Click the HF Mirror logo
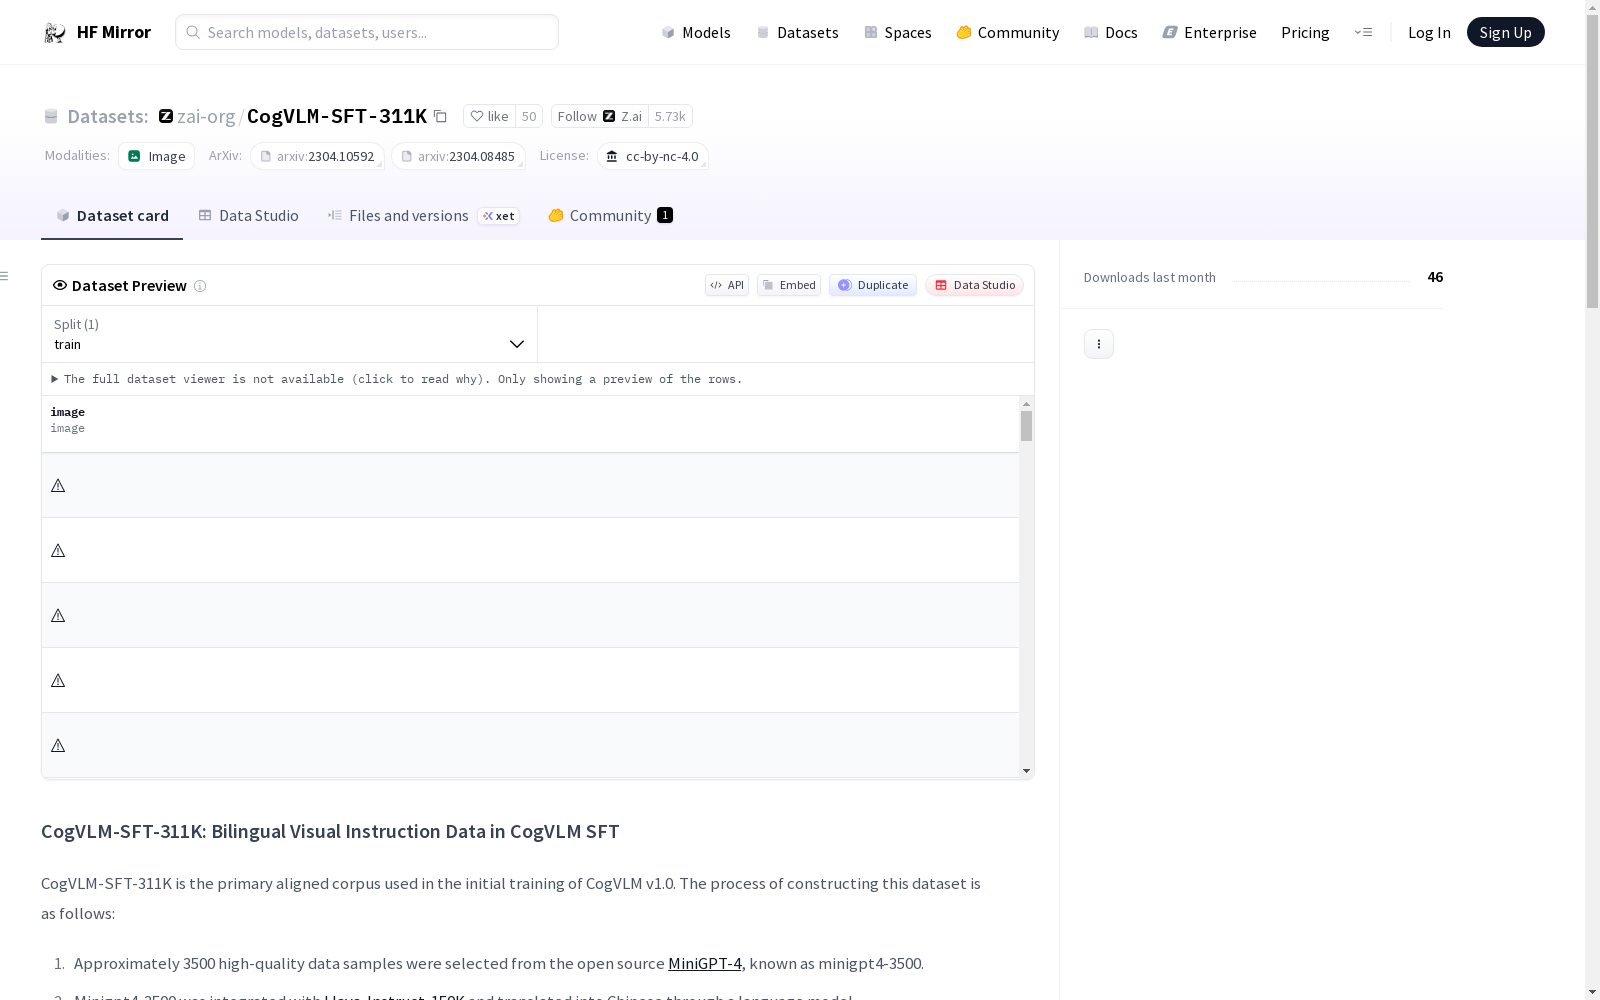Viewport: 1600px width, 1000px height. 97,32
